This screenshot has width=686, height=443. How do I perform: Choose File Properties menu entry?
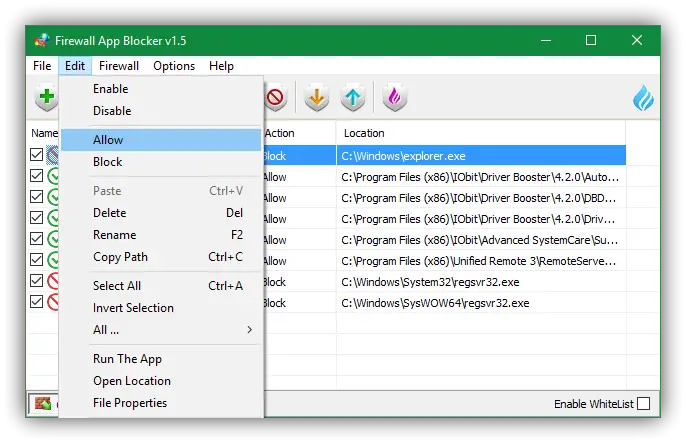coord(161,403)
